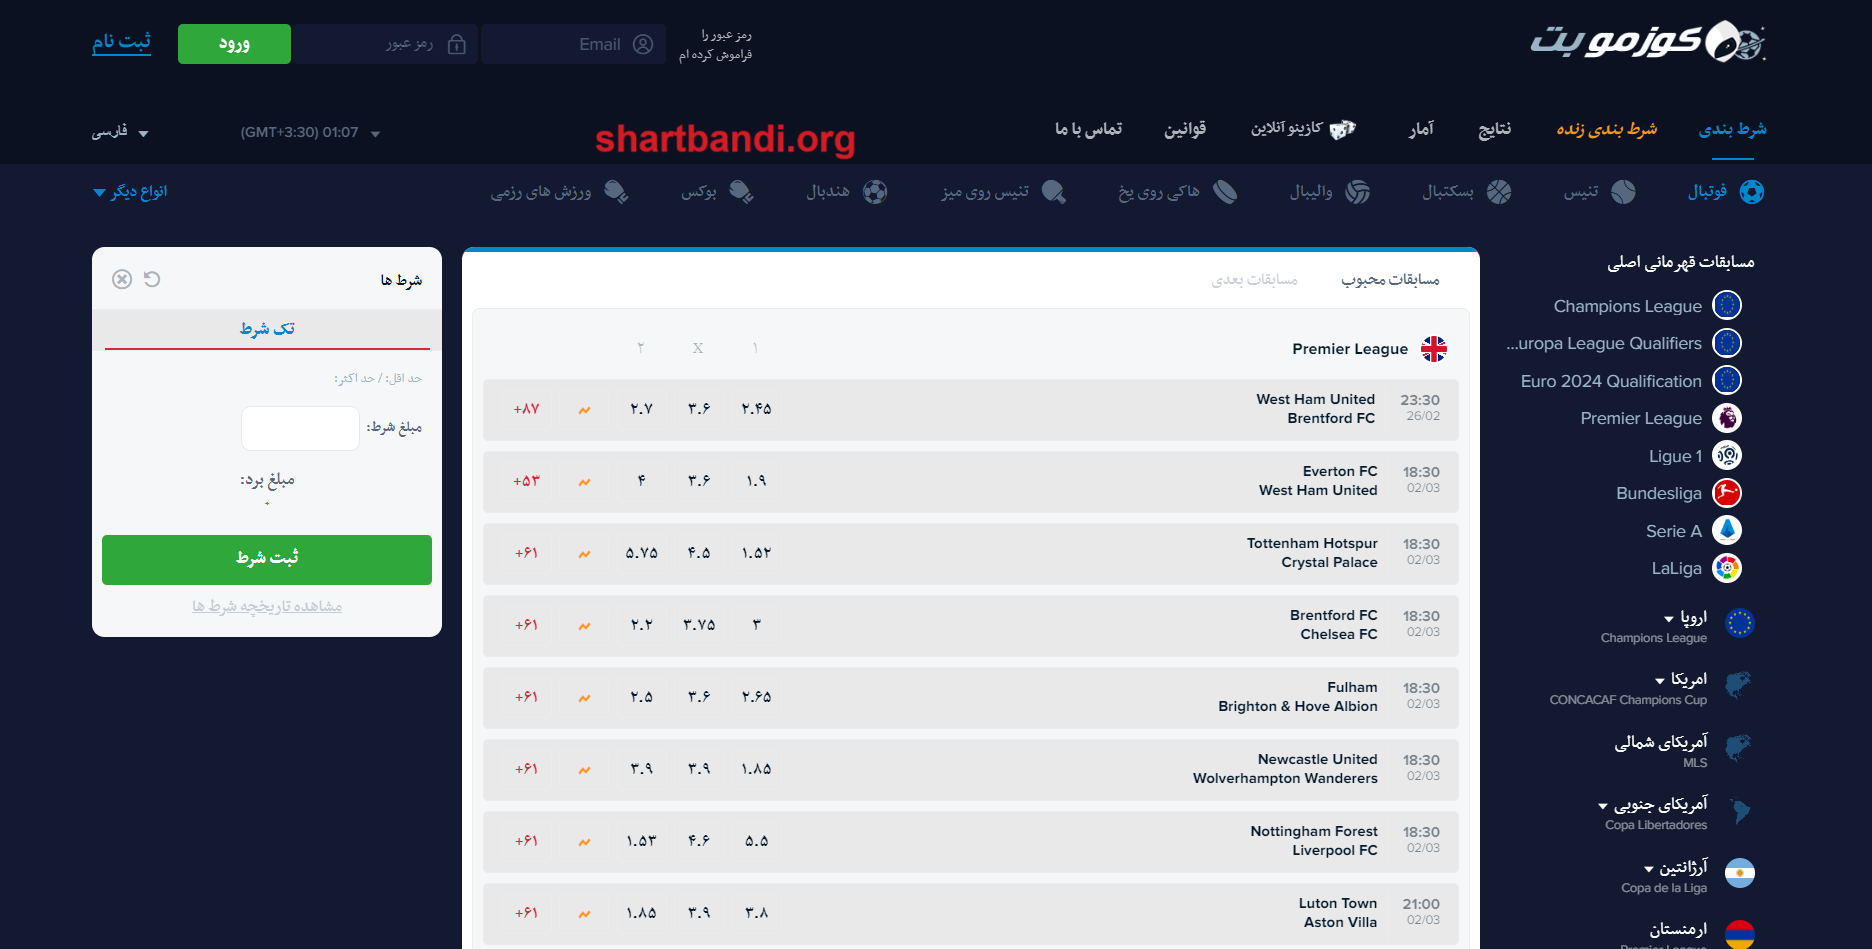Open bet history link مشاهده تاریخچه
The width and height of the screenshot is (1872, 949).
point(267,606)
